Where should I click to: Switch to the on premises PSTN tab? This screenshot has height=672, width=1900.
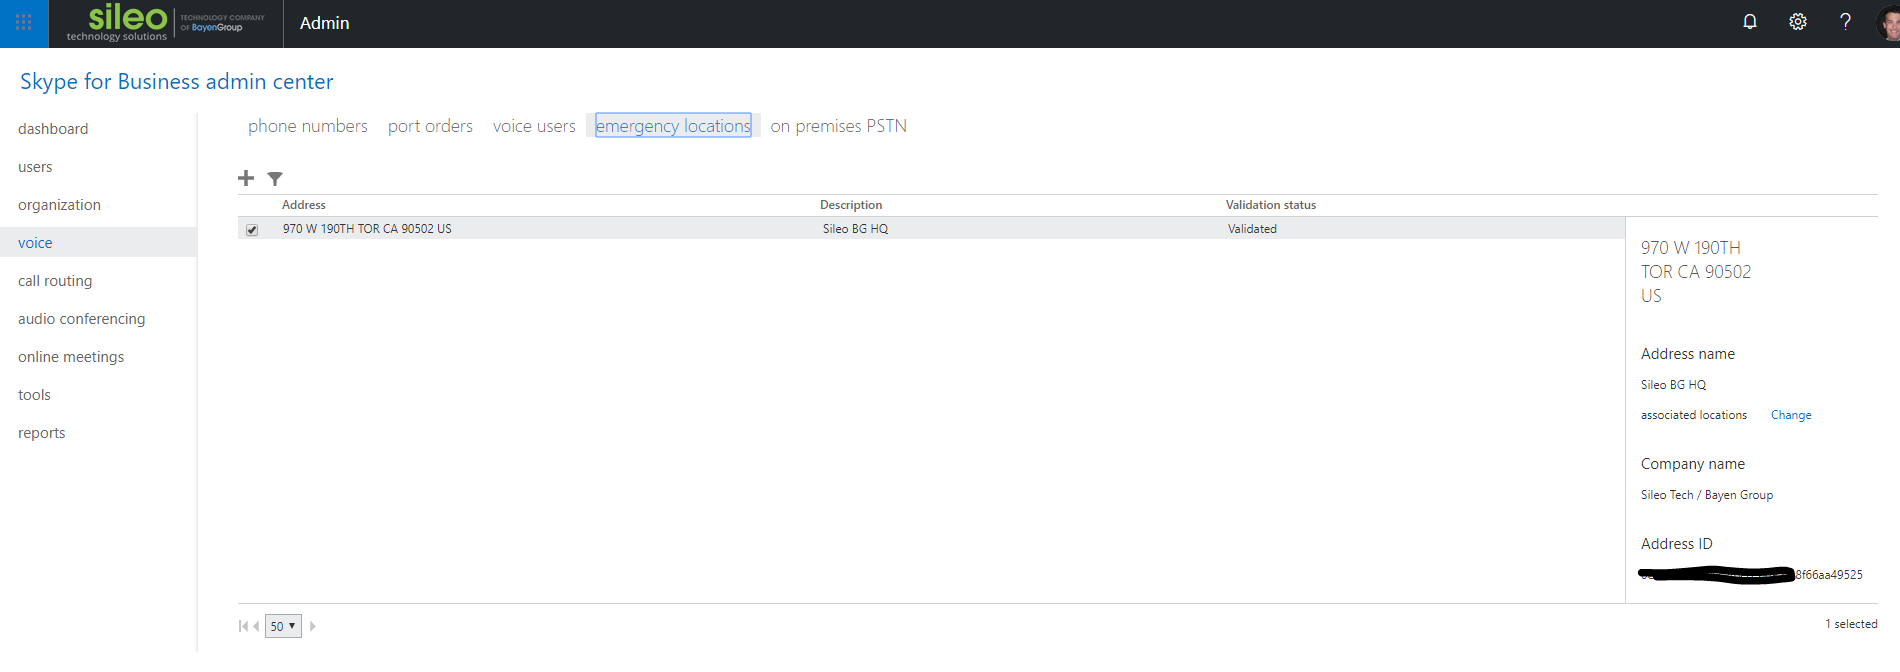click(x=838, y=126)
